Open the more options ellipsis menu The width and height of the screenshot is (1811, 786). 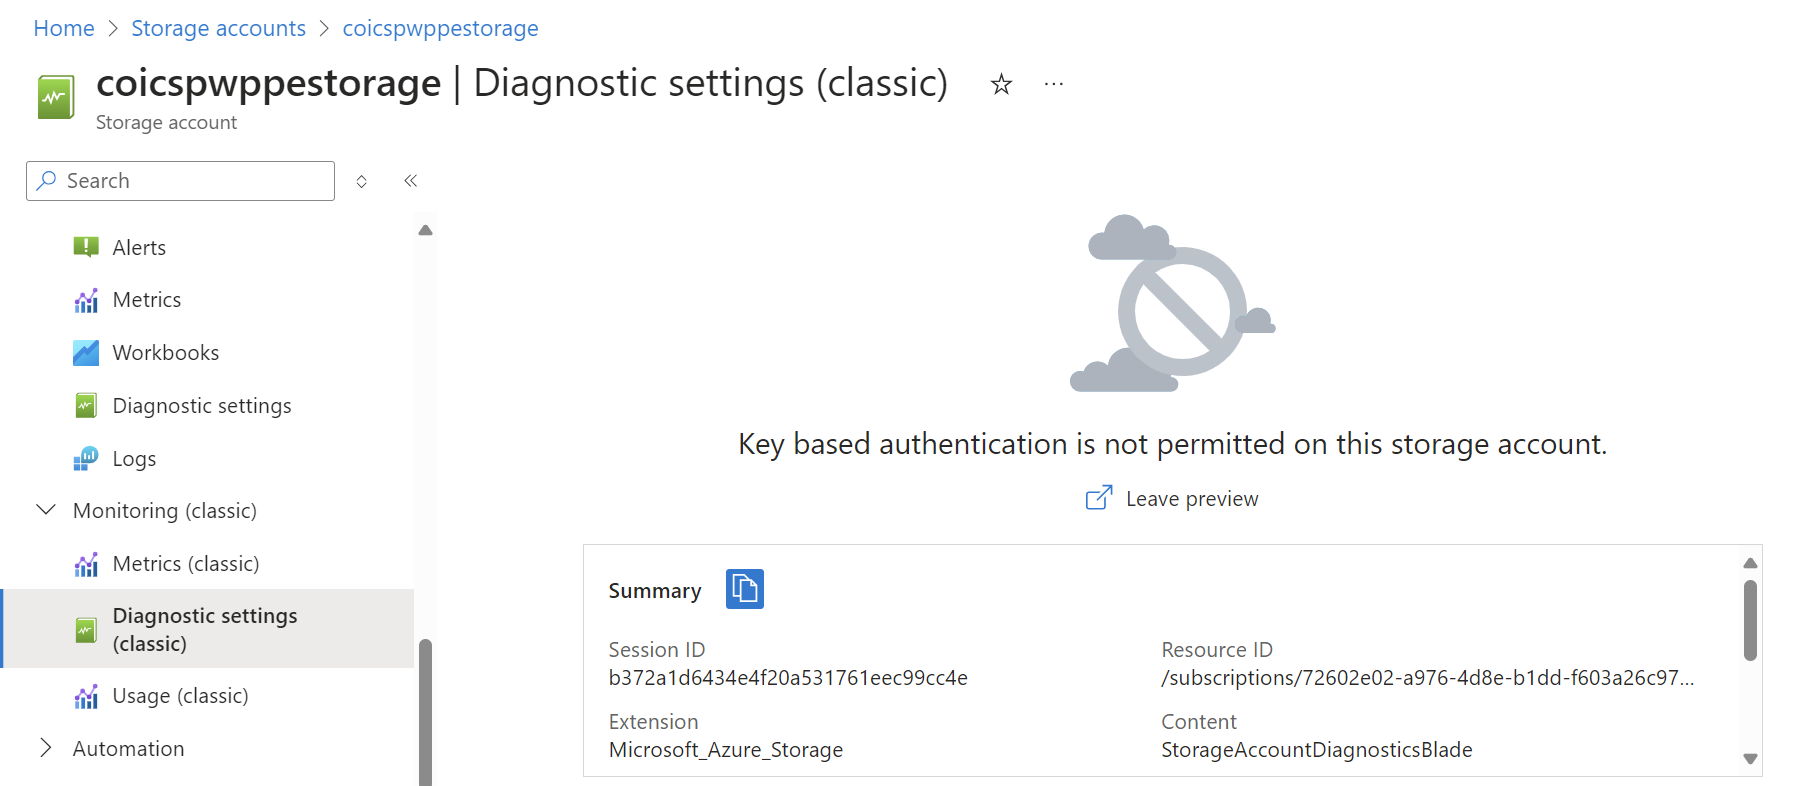click(1052, 84)
